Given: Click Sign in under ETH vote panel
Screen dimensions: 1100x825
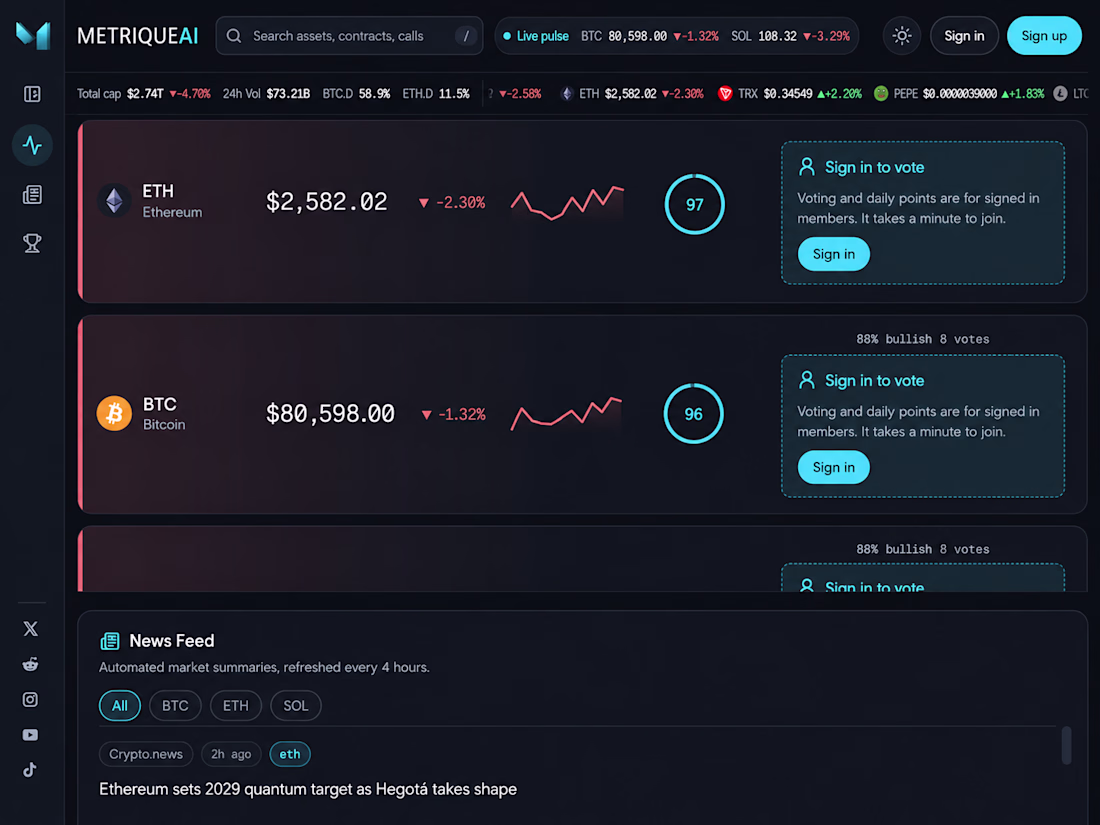Looking at the screenshot, I should pos(833,254).
